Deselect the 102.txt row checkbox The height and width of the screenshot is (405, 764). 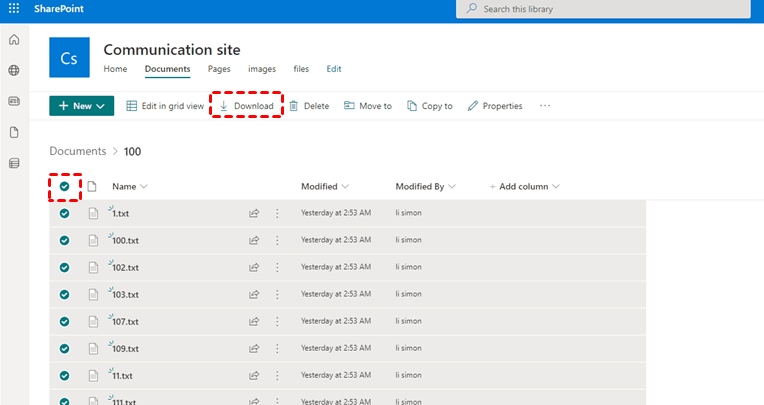point(64,268)
